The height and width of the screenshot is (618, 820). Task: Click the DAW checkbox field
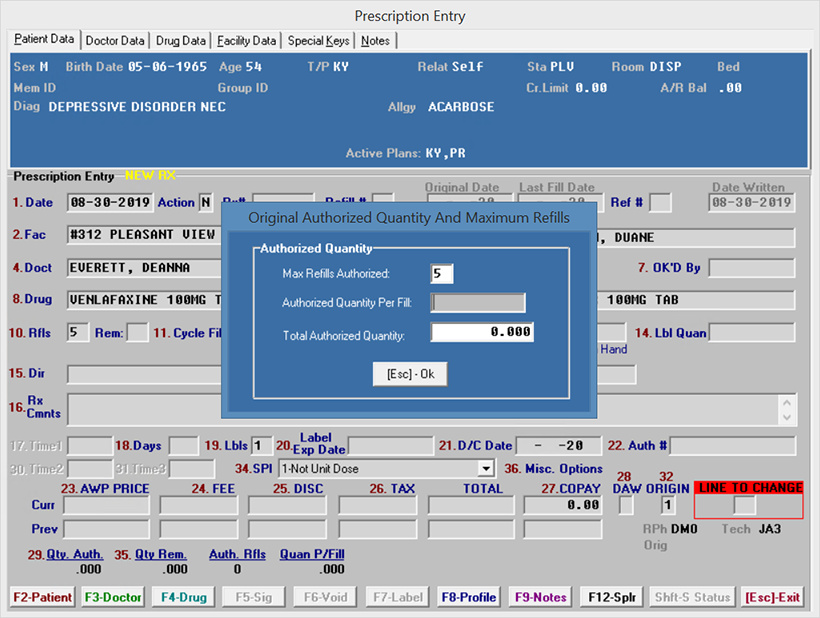point(626,505)
